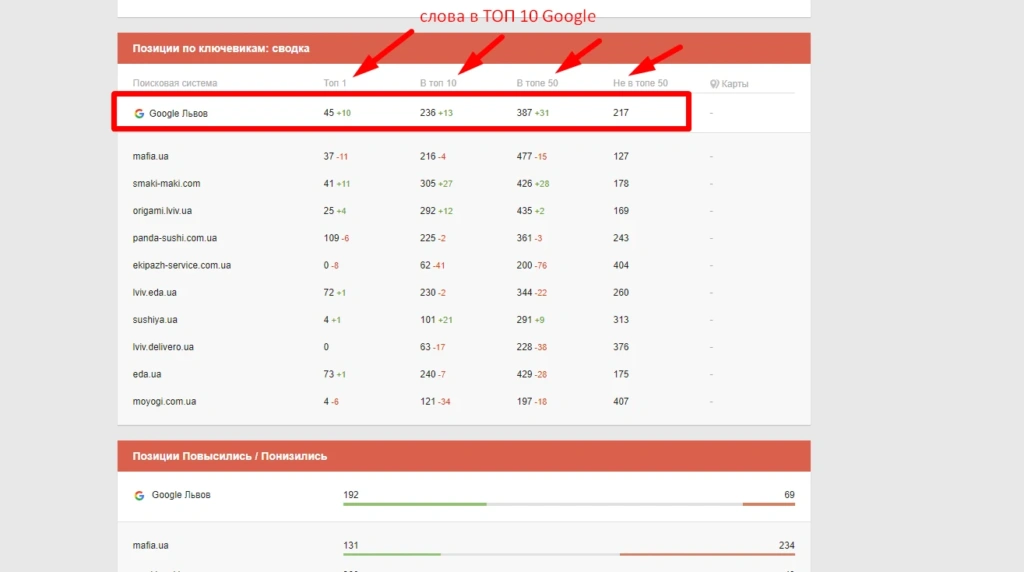The image size is (1024, 572).
Task: Click the Google Львов Top 1 value 45
Action: click(x=328, y=113)
